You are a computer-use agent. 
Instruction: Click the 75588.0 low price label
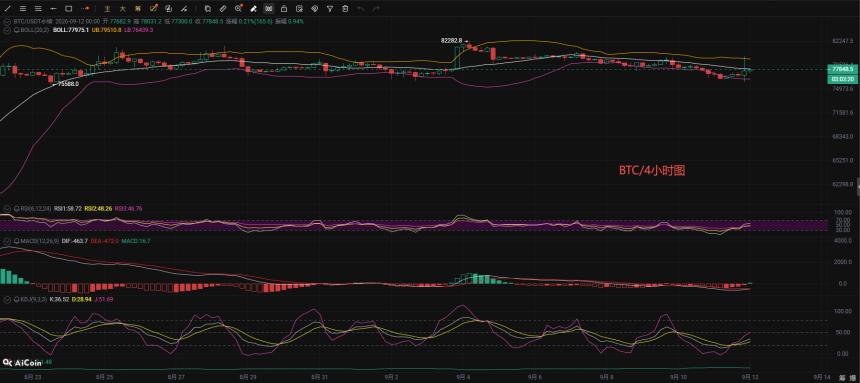coord(69,84)
